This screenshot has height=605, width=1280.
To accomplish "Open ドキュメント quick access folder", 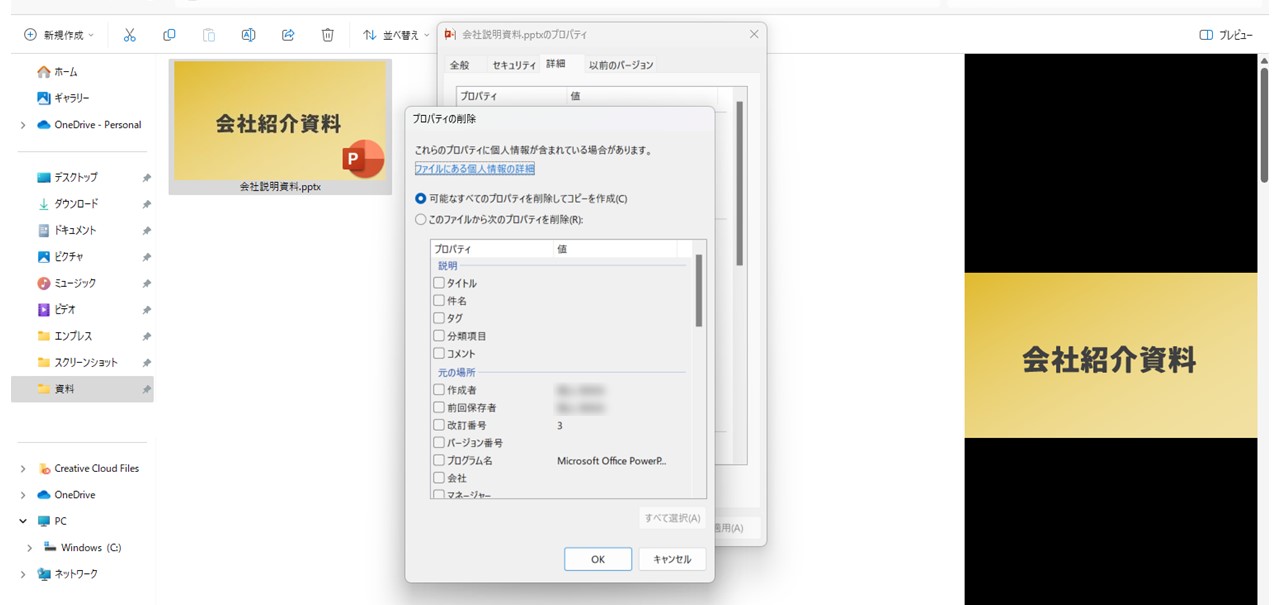I will (x=67, y=230).
